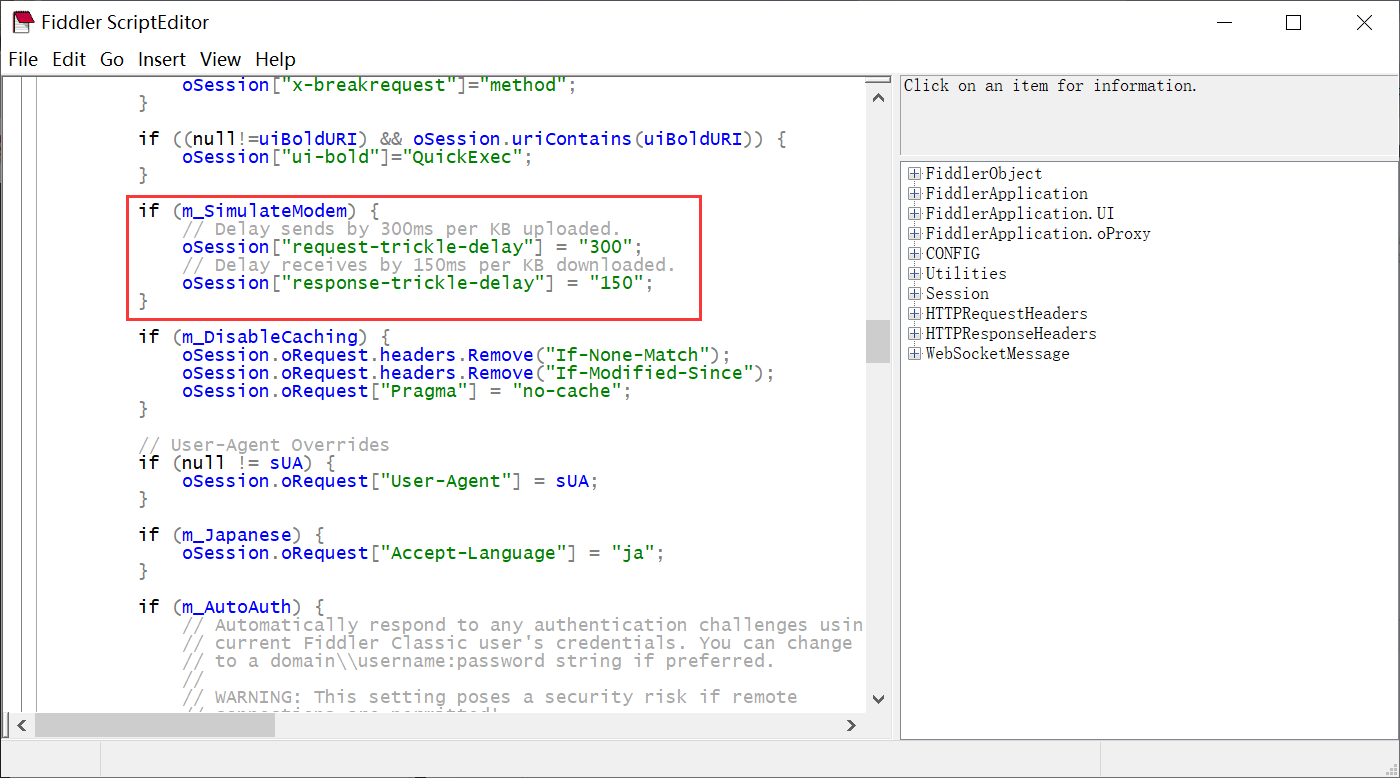This screenshot has width=1400, height=778.
Task: Open the Go menu
Action: (112, 59)
